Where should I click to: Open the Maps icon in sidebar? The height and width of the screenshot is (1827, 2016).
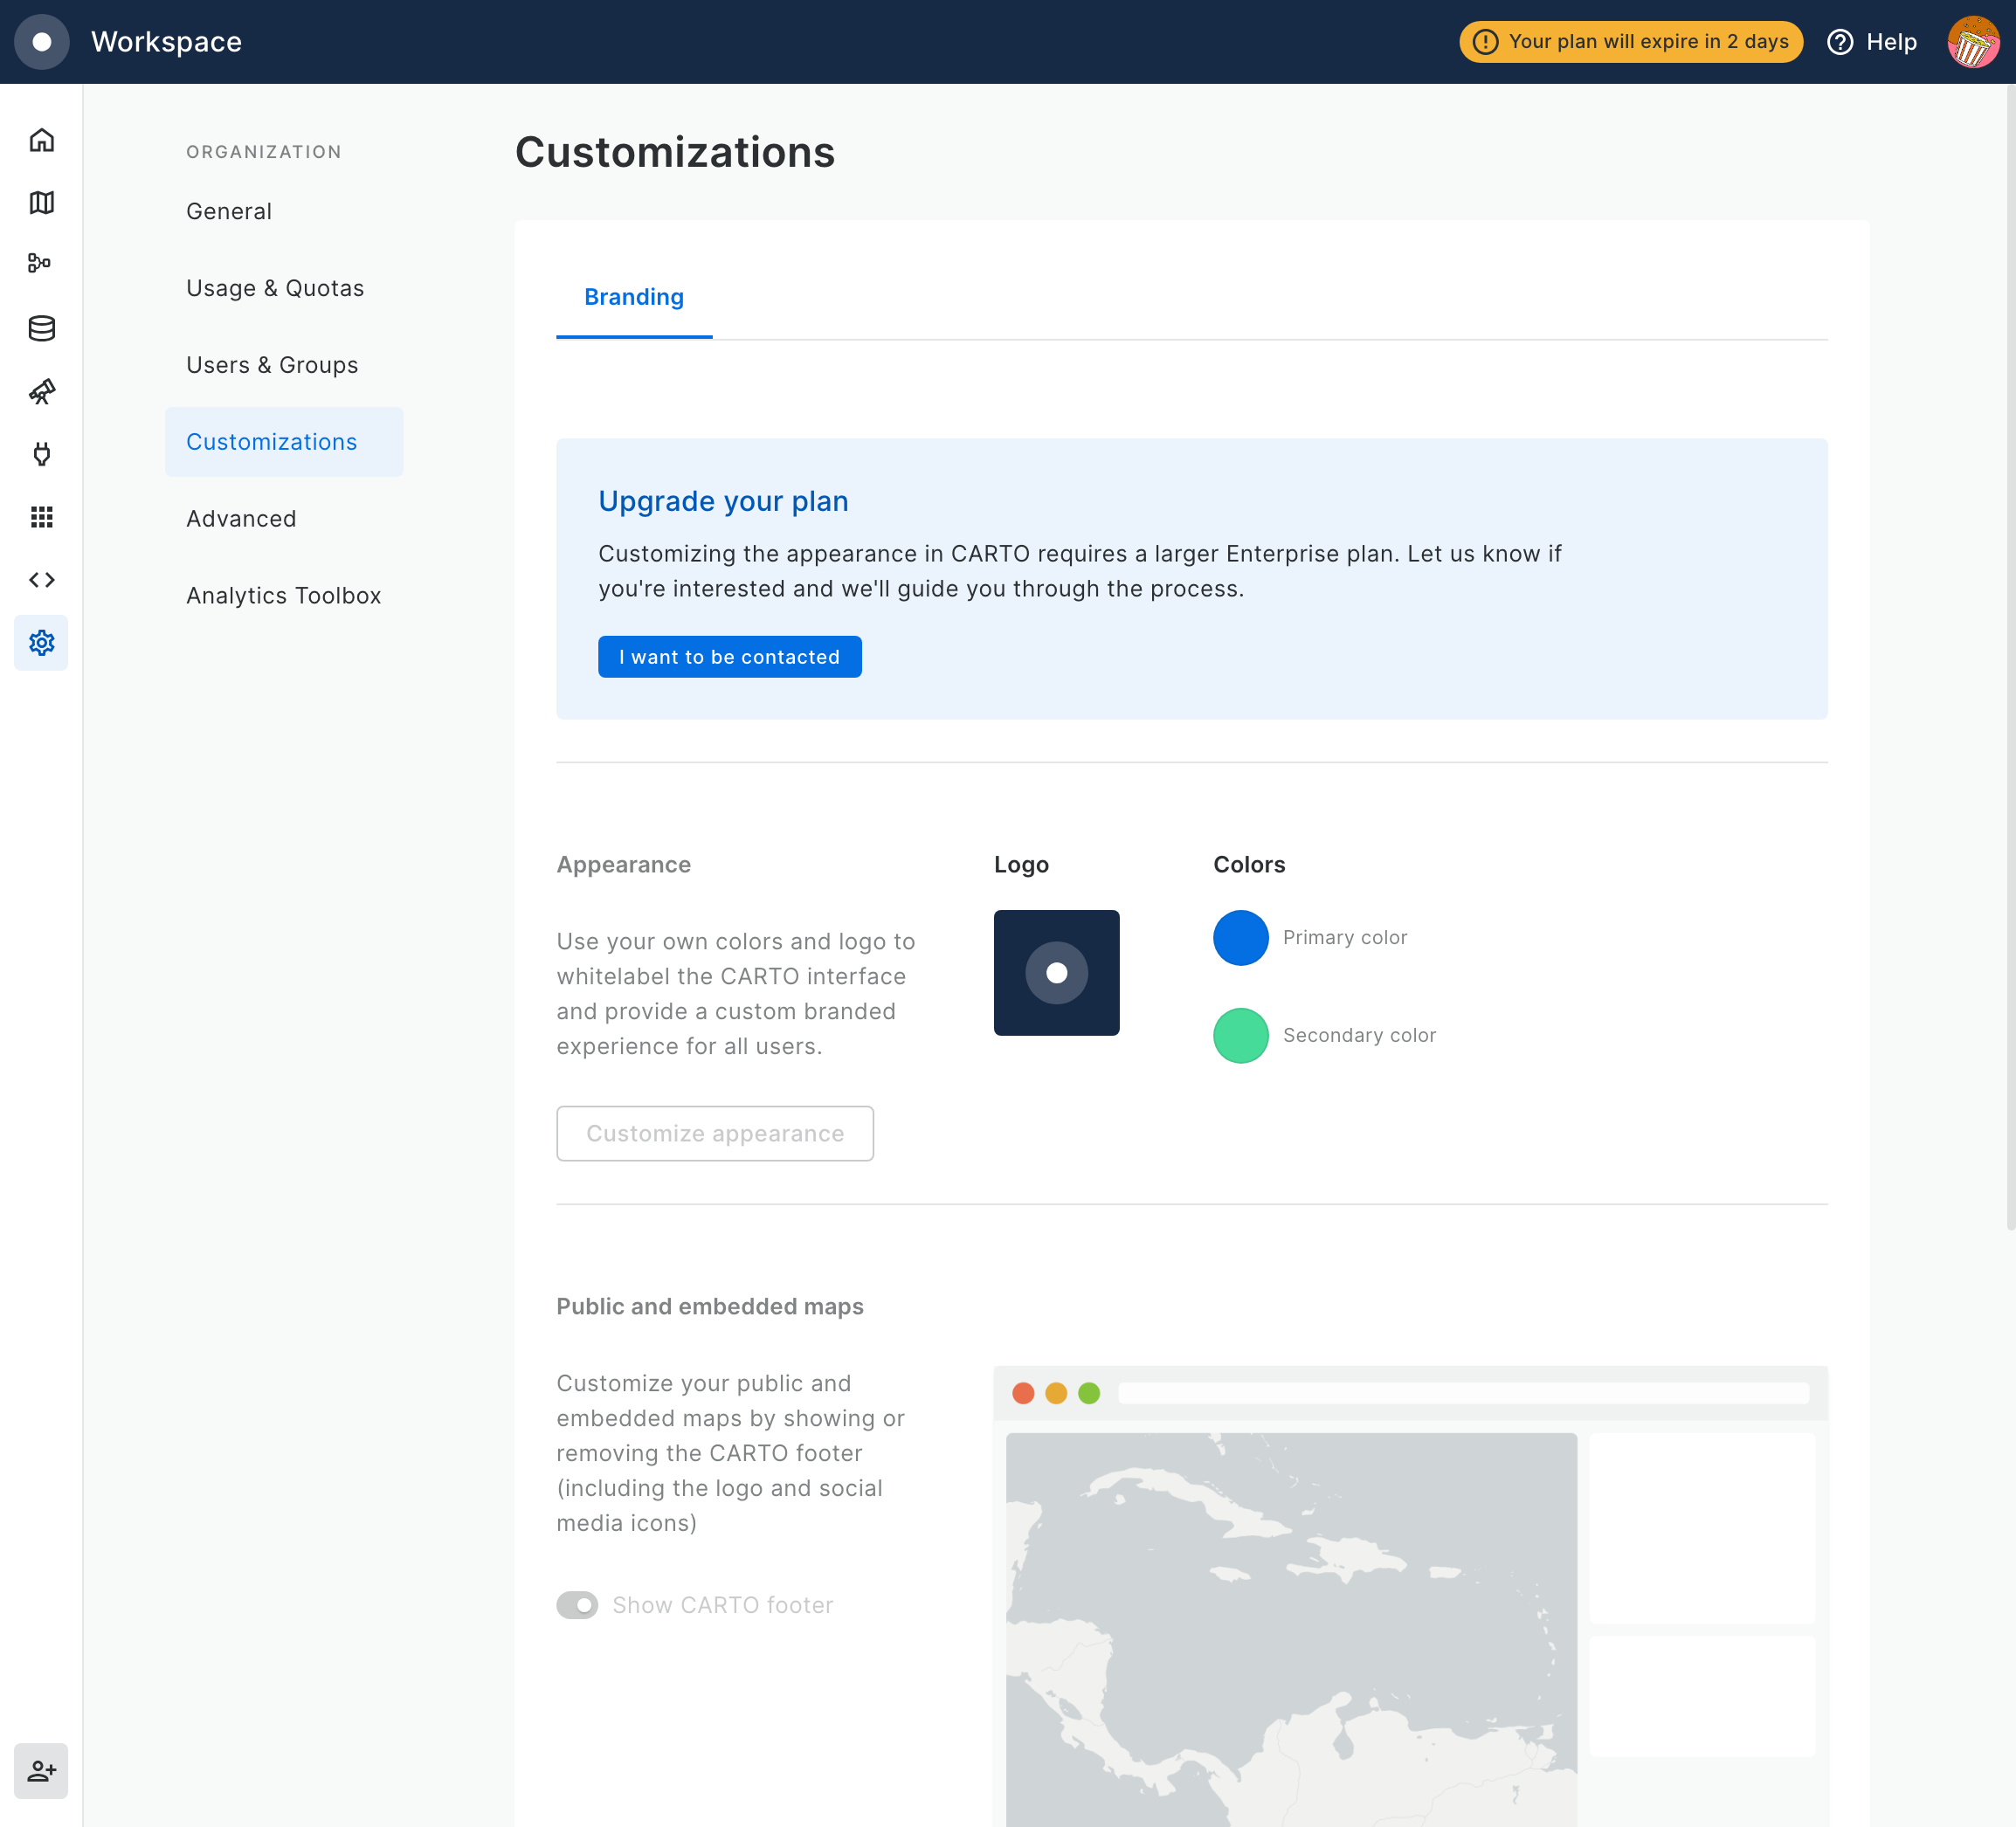(x=41, y=202)
